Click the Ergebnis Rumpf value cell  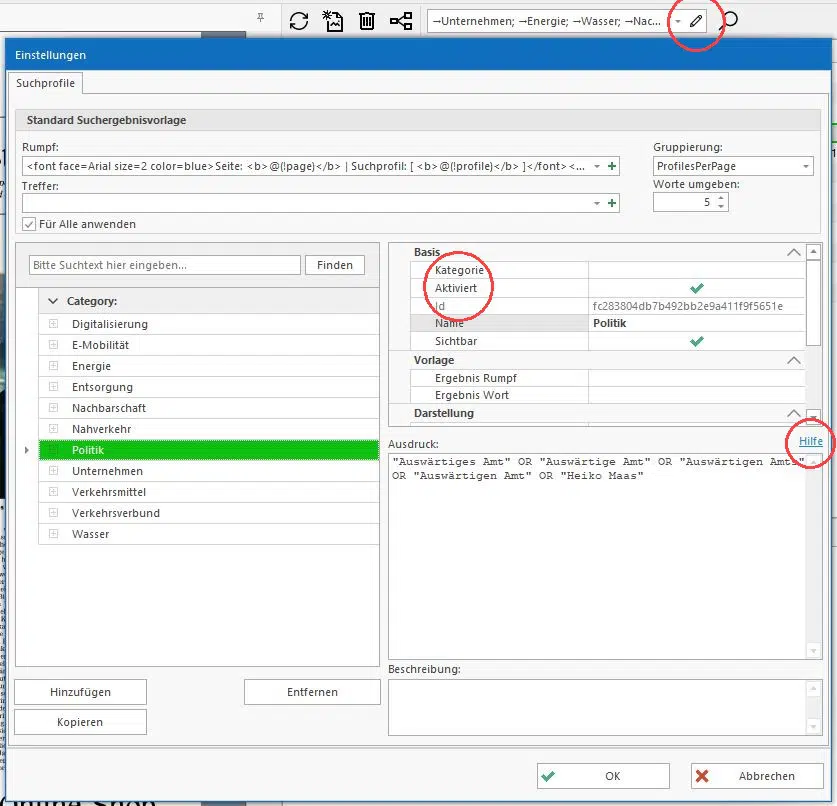pos(697,378)
